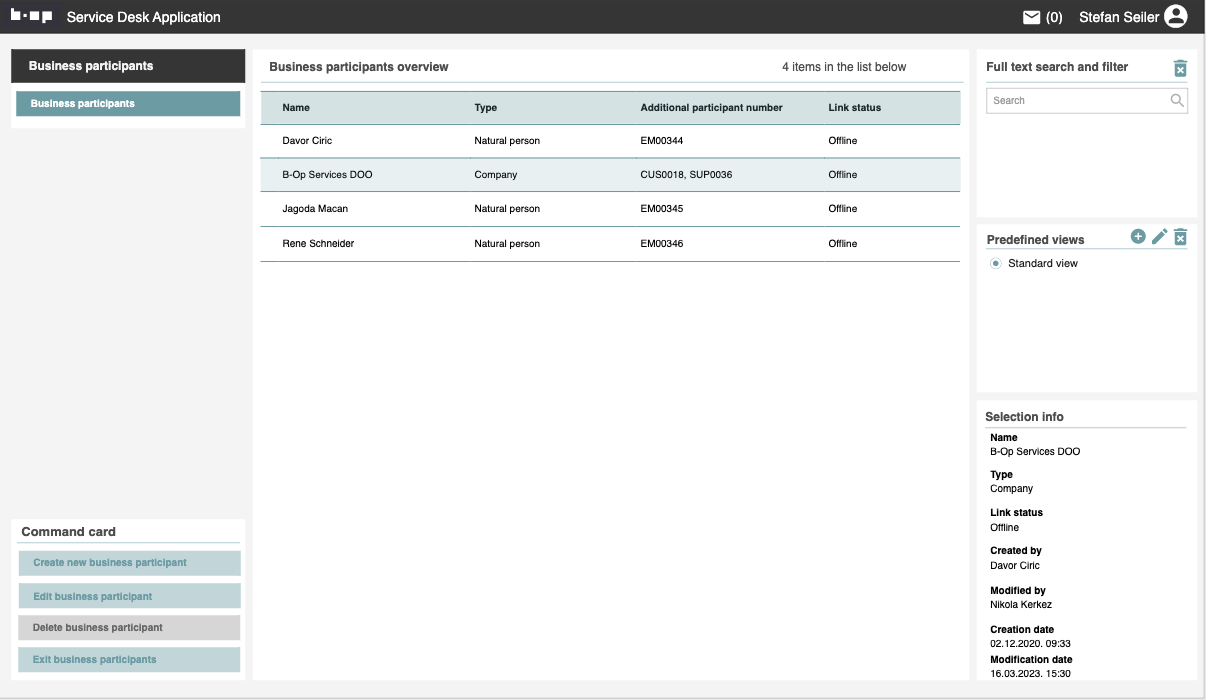Clear the full text search filter trash icon

tap(1180, 68)
